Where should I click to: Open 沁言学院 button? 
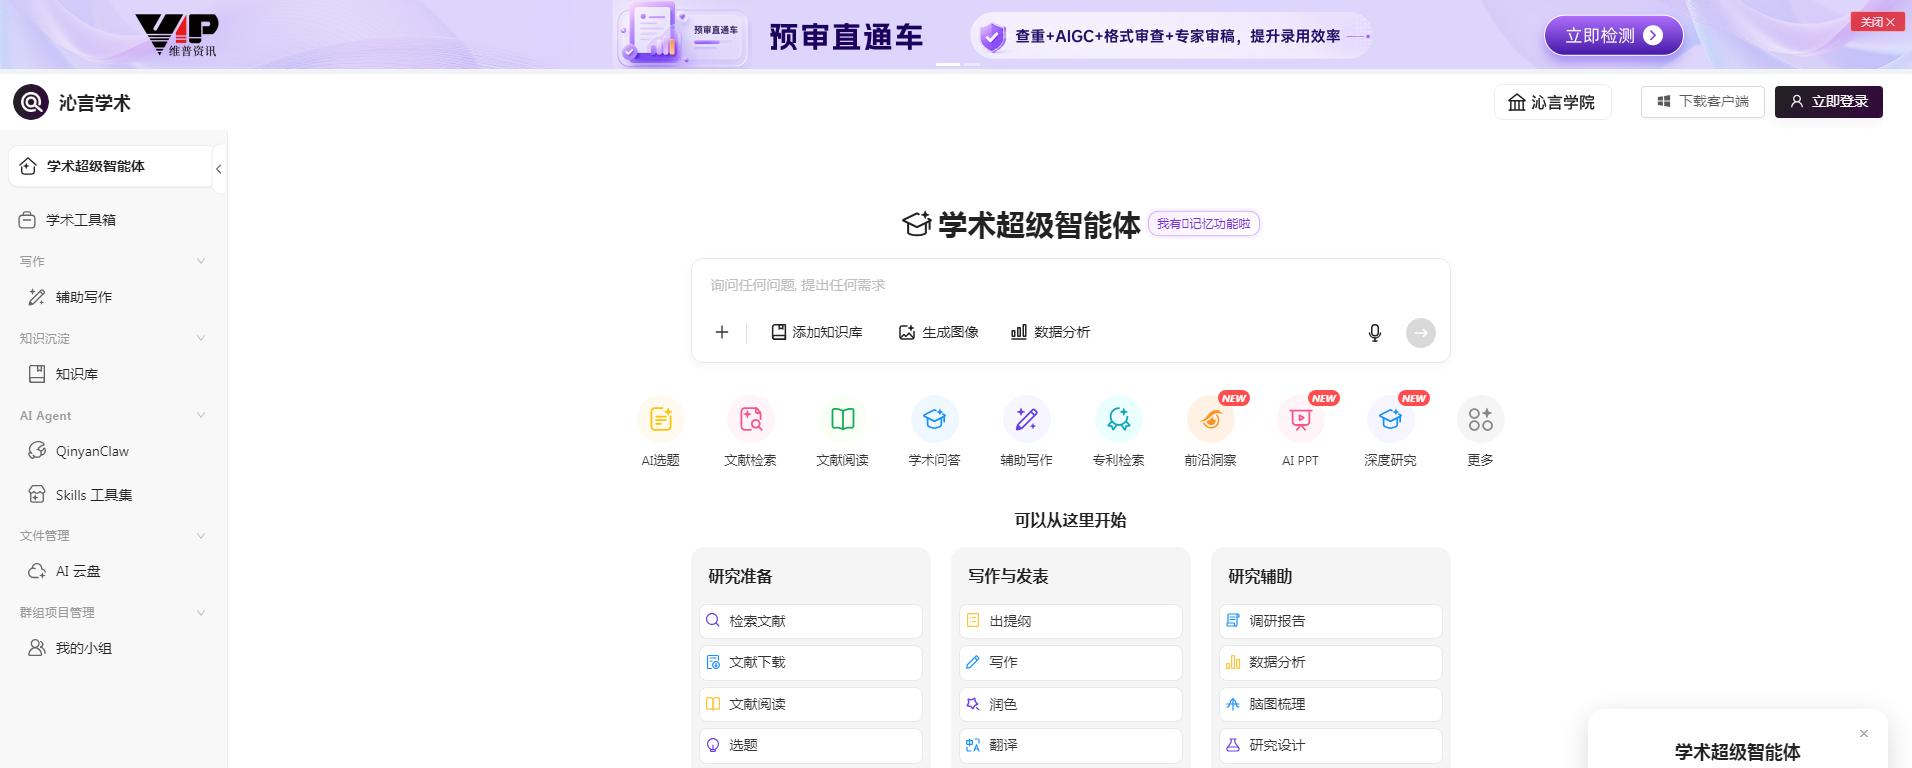[1552, 102]
